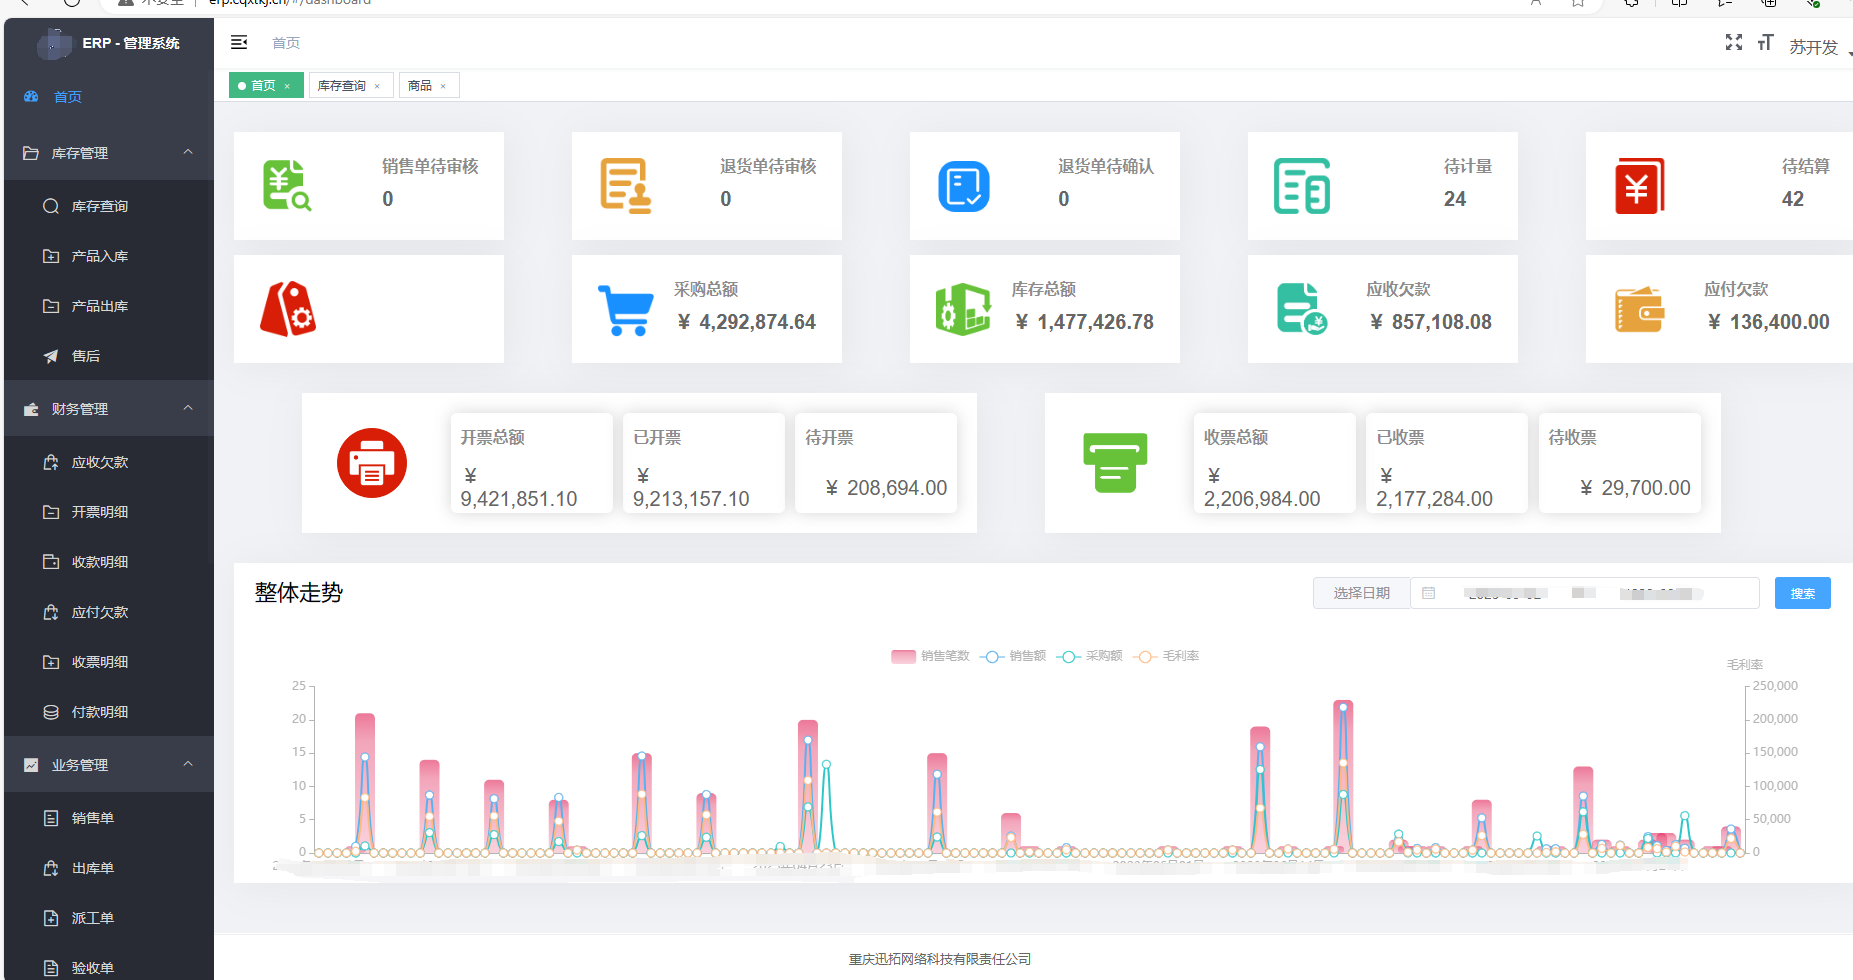1853x980 pixels.
Task: Click the date range picker field
Action: tap(1585, 593)
